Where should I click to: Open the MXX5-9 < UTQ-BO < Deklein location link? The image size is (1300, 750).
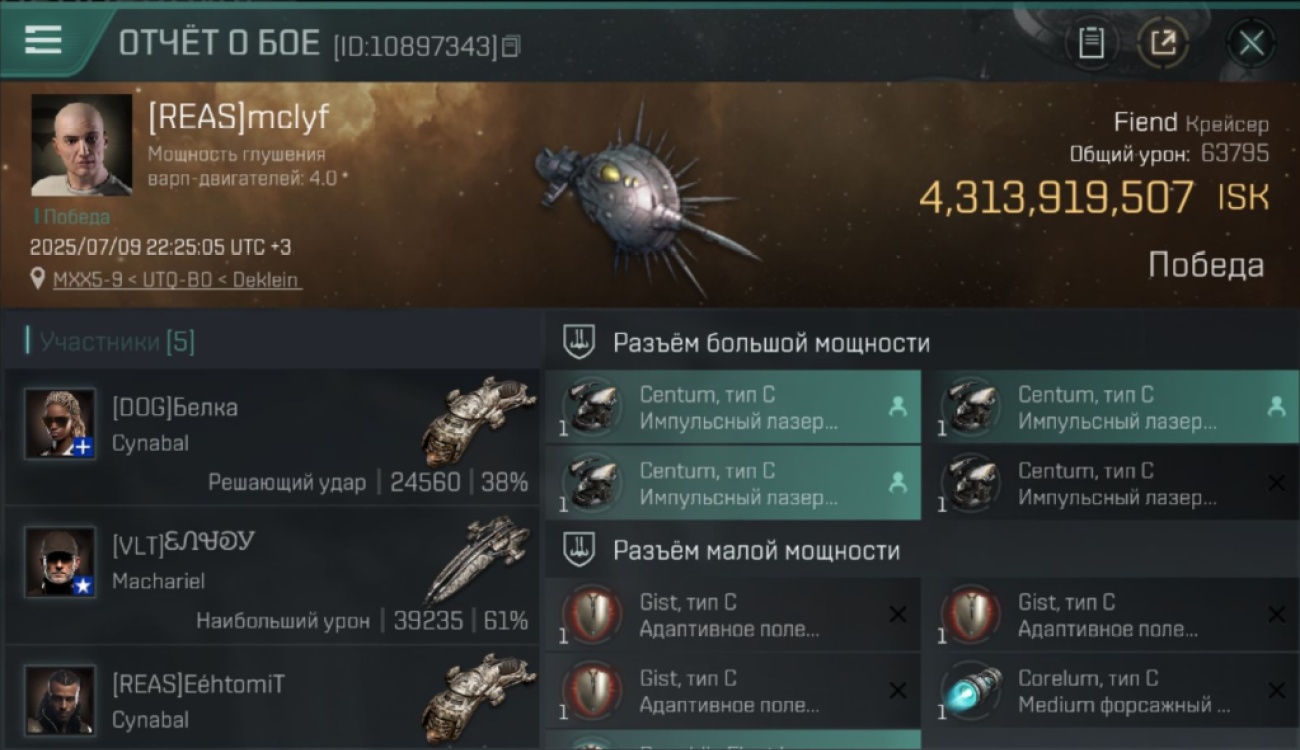[x=177, y=280]
